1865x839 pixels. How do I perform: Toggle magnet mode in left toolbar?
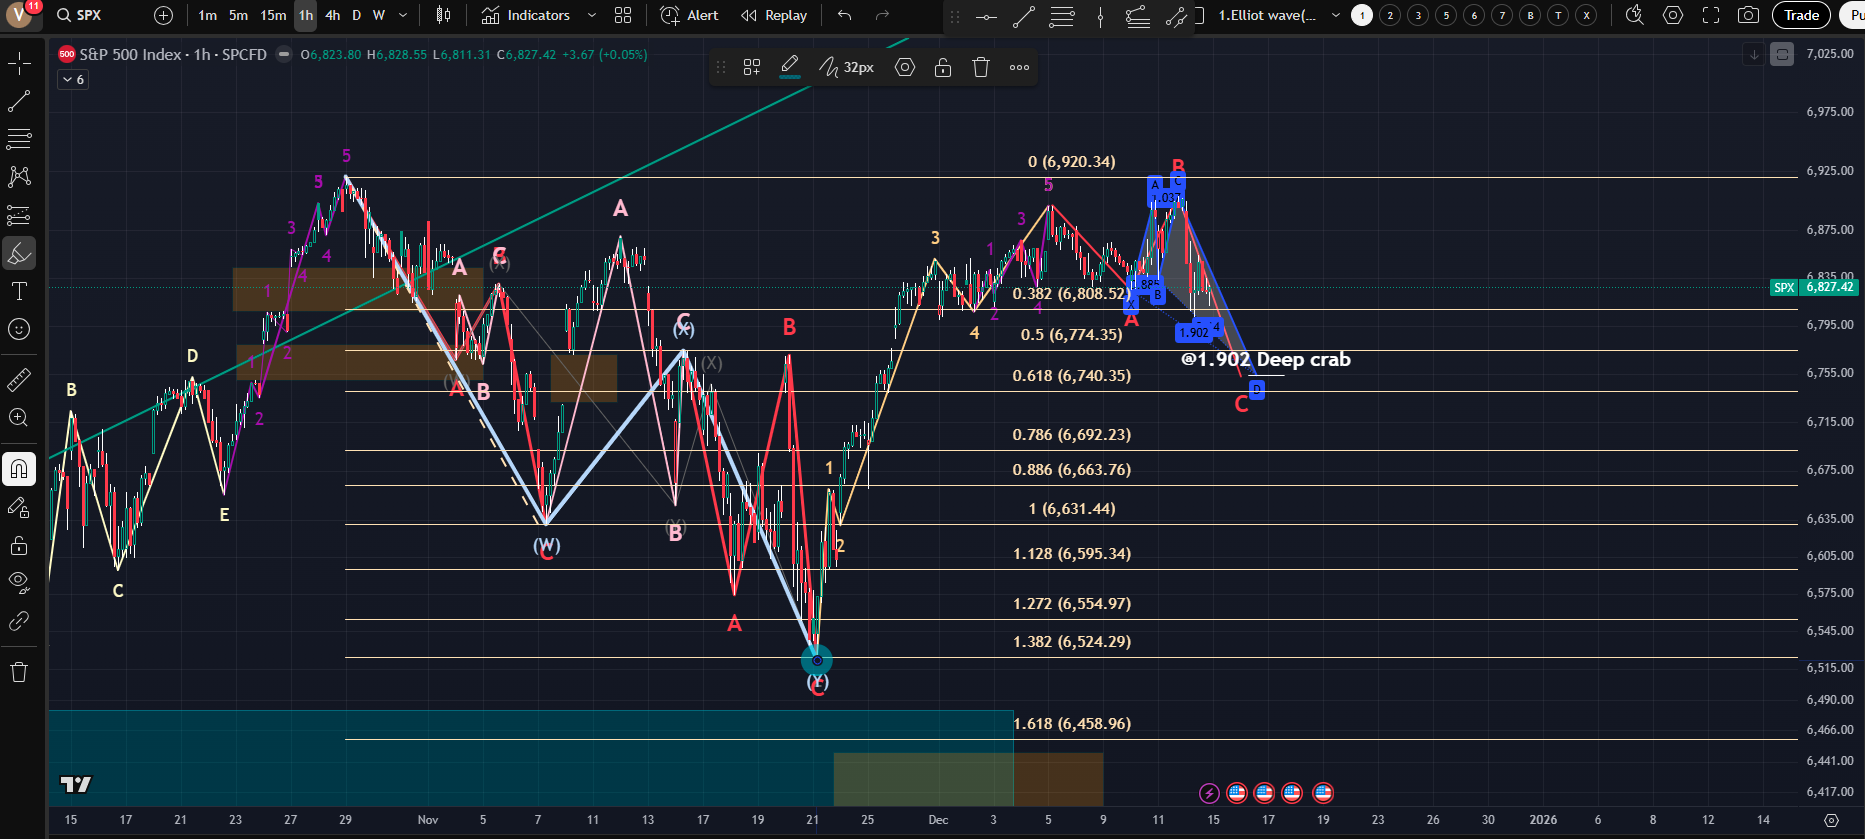point(19,469)
